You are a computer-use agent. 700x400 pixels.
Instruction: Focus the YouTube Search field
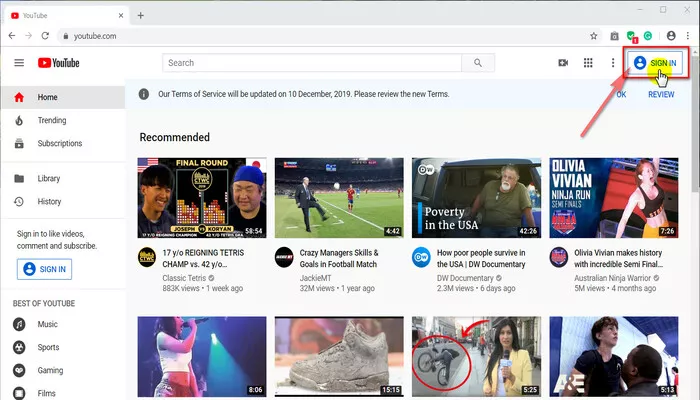pyautogui.click(x=312, y=63)
